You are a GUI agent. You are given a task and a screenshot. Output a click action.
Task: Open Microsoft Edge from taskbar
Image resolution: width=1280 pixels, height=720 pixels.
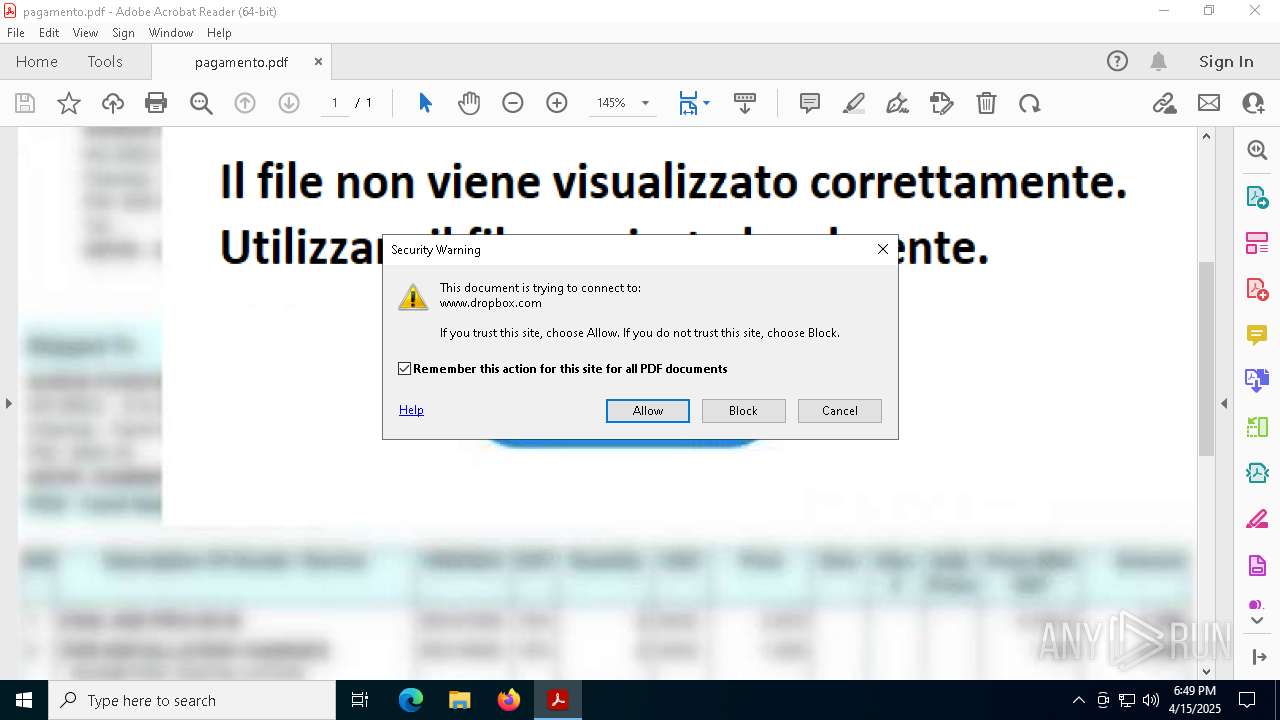411,700
